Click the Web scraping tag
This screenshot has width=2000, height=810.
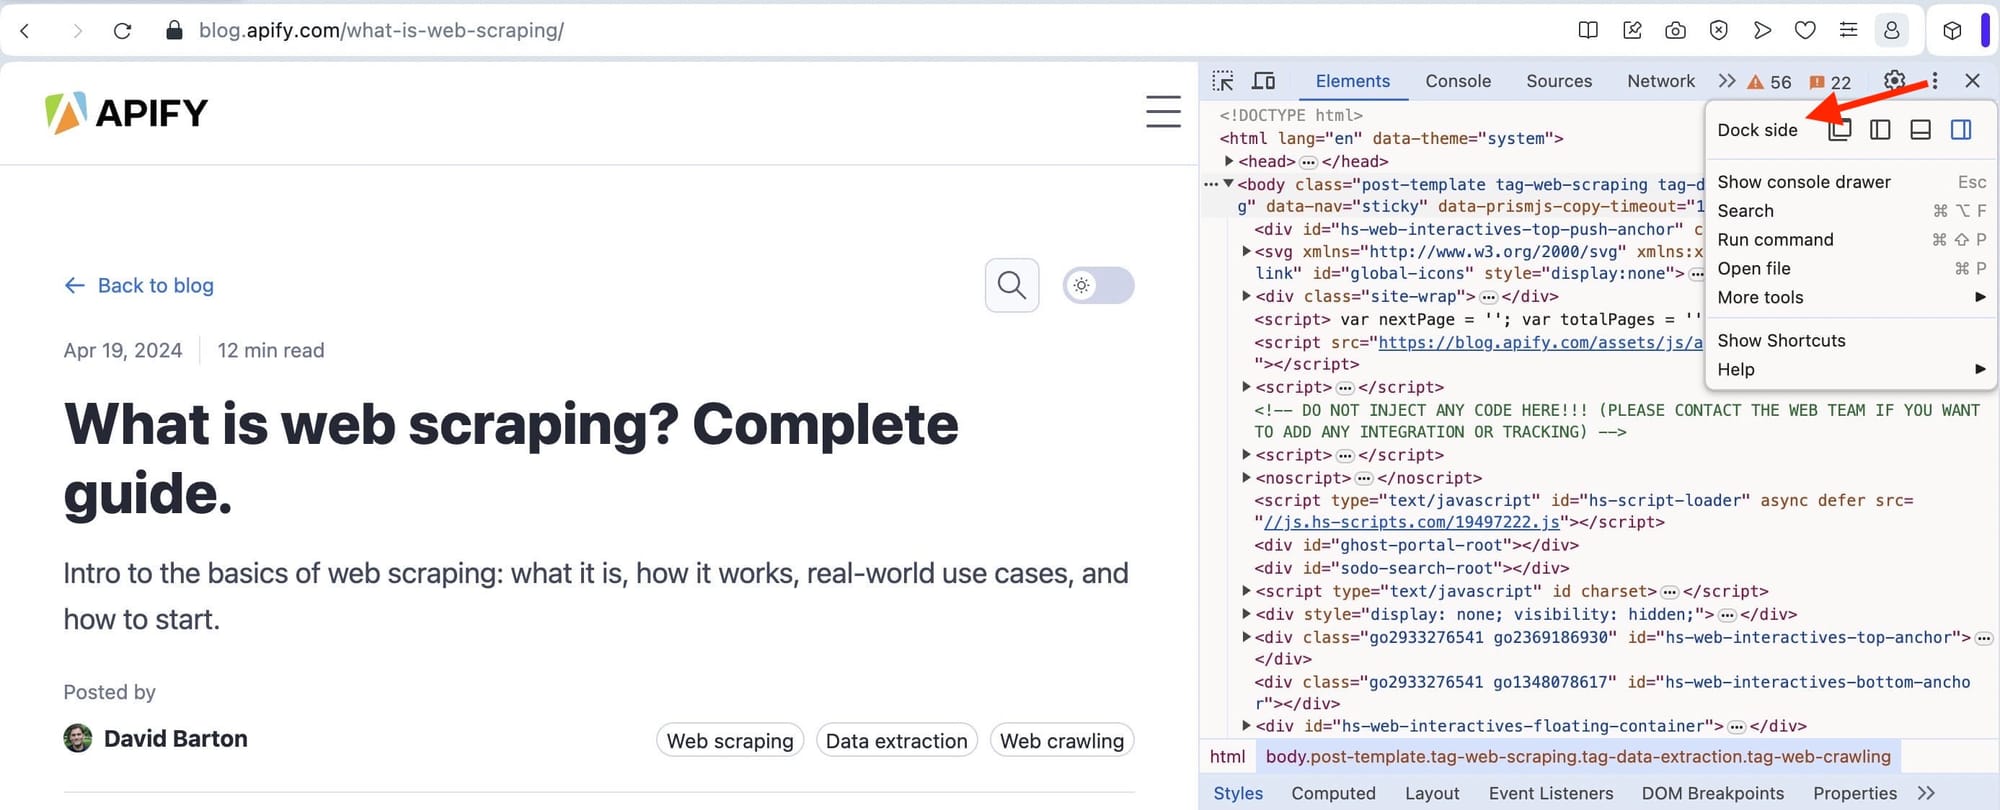coord(730,741)
